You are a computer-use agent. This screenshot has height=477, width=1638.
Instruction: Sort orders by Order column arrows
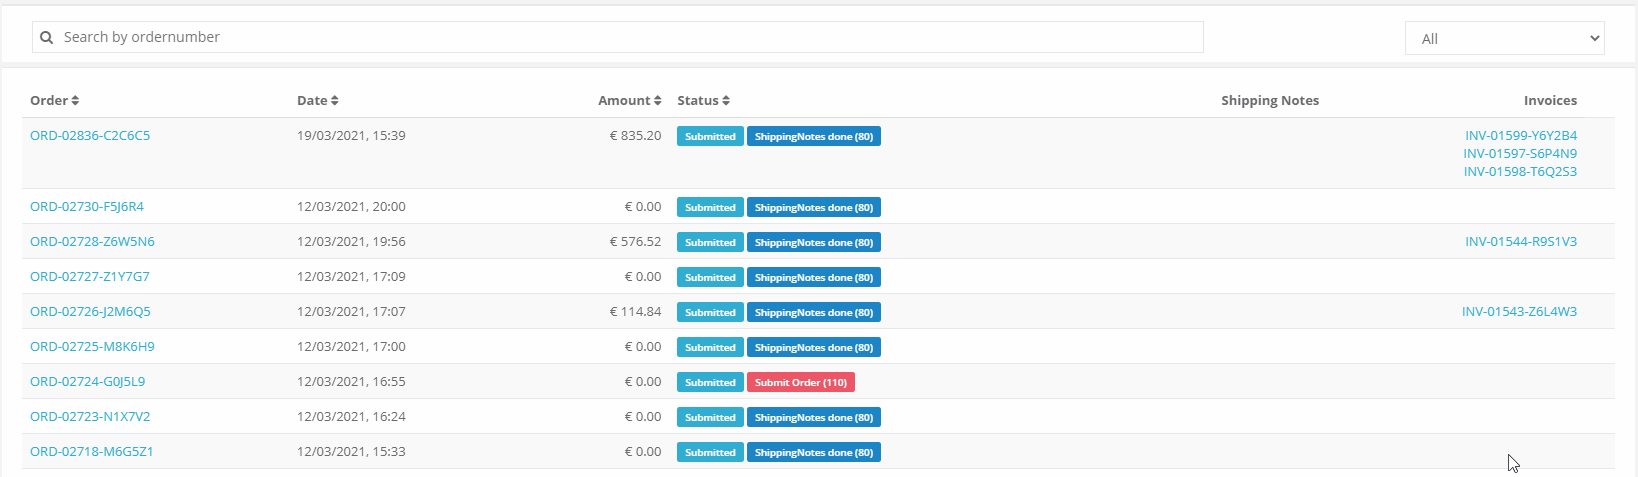click(x=75, y=101)
